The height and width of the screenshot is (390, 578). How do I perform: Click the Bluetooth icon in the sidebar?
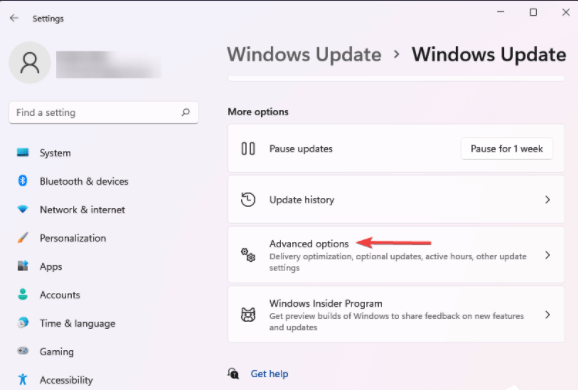(x=23, y=181)
